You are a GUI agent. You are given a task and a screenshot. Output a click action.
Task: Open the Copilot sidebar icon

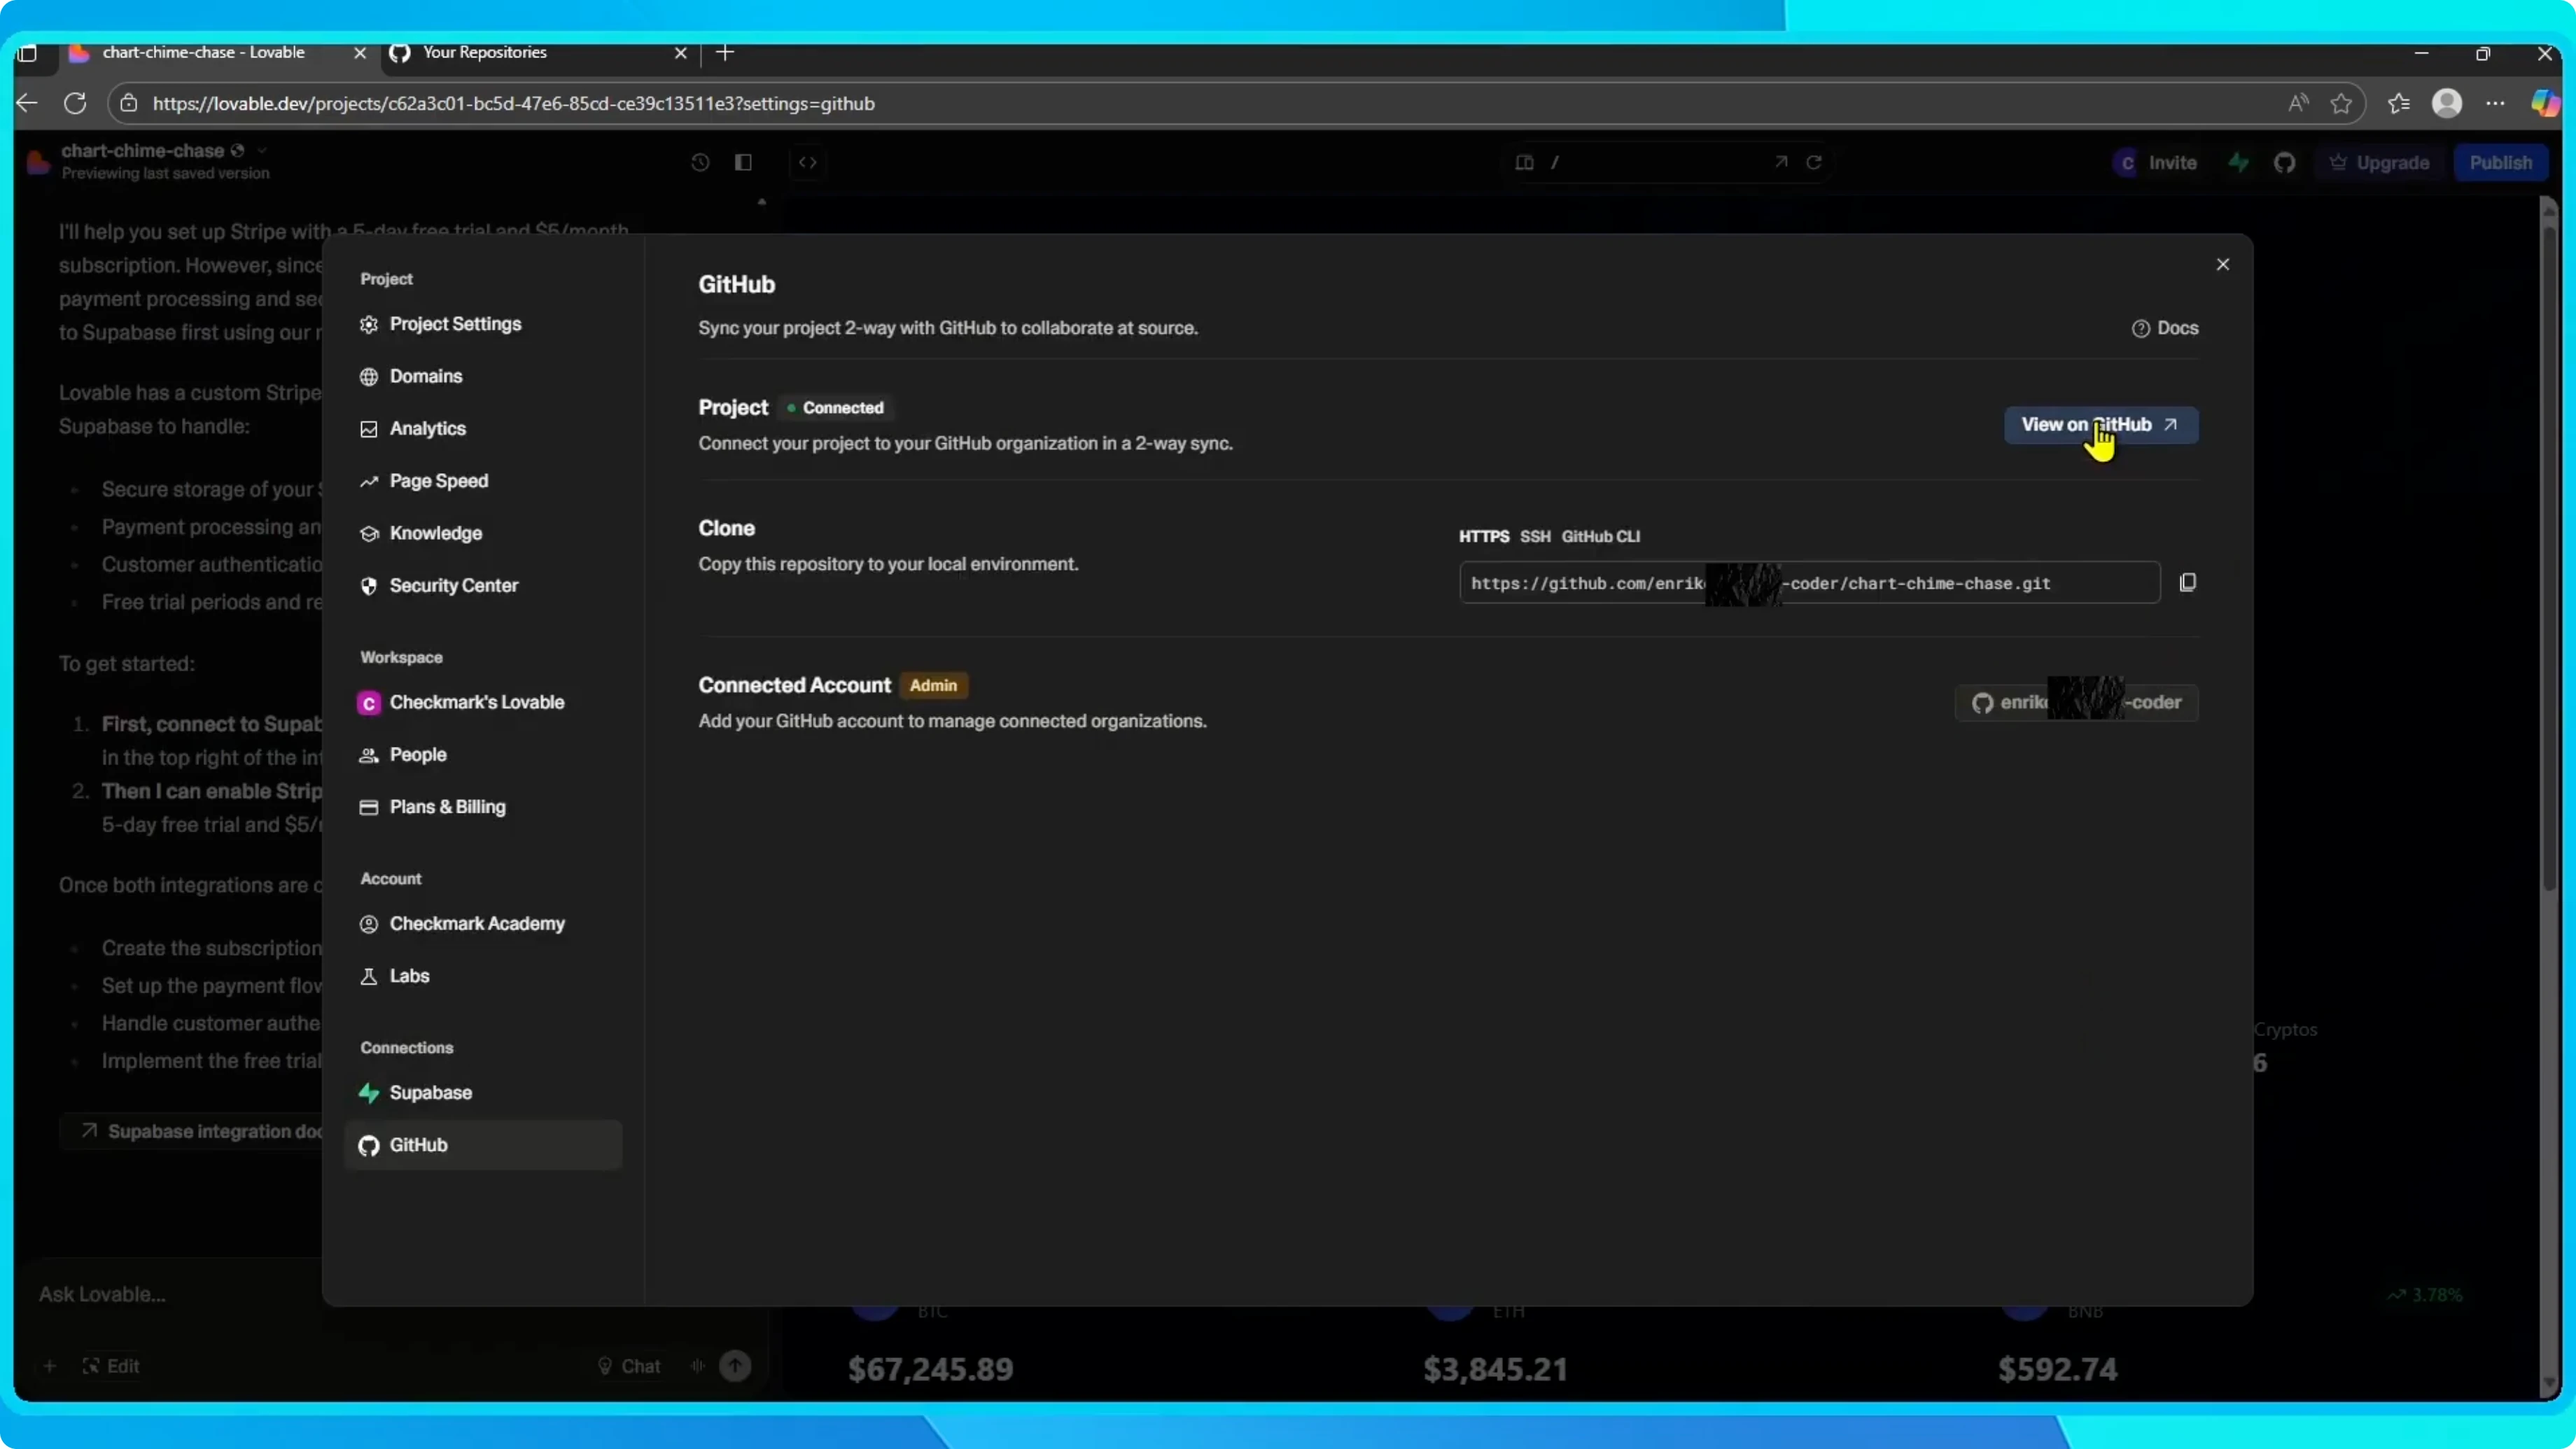2544,103
